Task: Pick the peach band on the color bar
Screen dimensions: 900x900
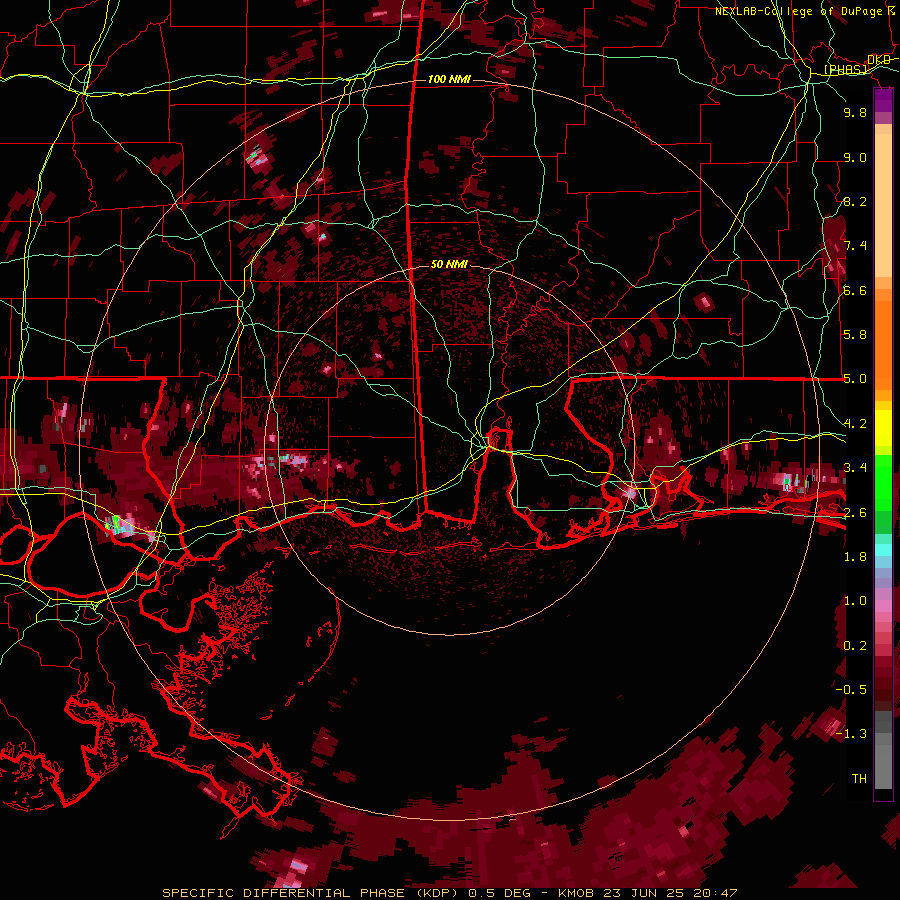Action: 883,207
